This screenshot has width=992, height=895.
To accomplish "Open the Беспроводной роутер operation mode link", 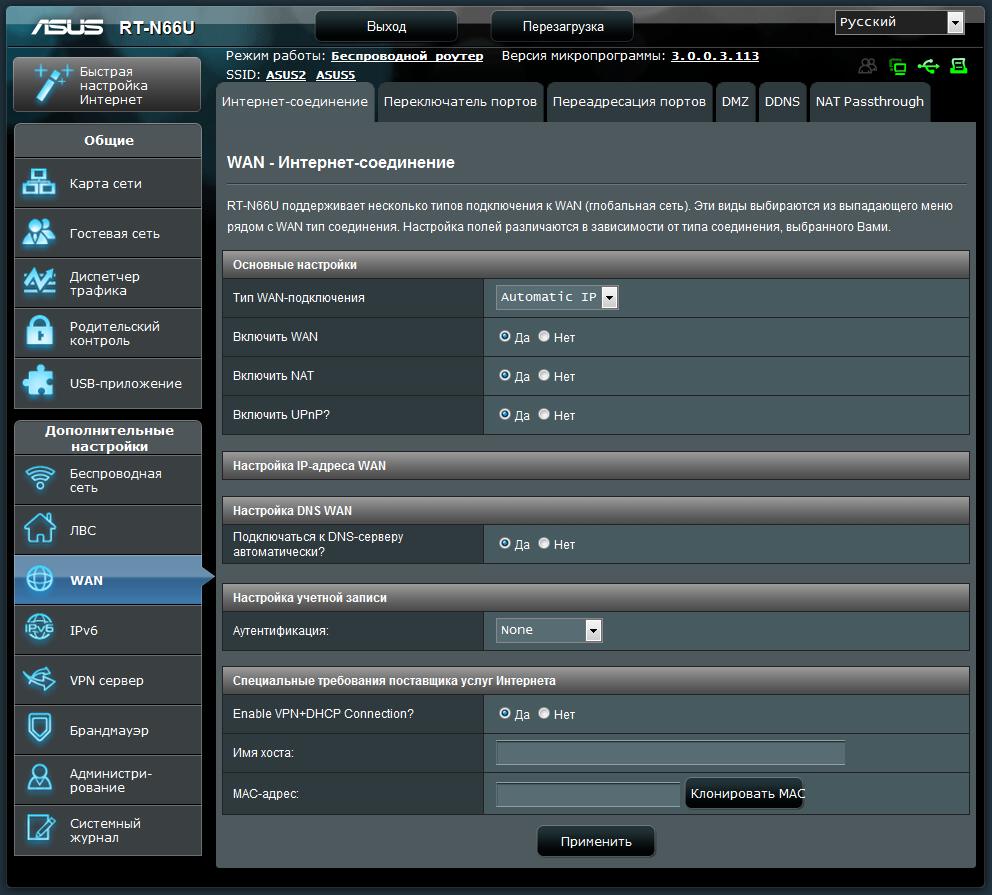I will tap(407, 56).
